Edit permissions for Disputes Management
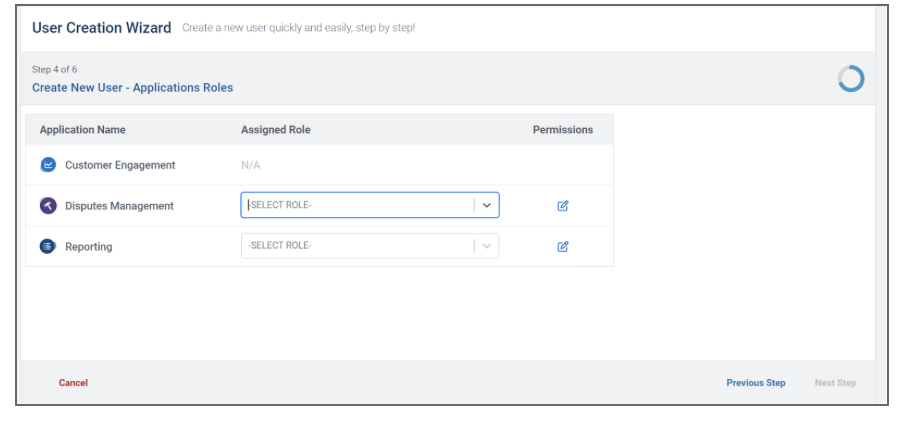 pyautogui.click(x=562, y=206)
